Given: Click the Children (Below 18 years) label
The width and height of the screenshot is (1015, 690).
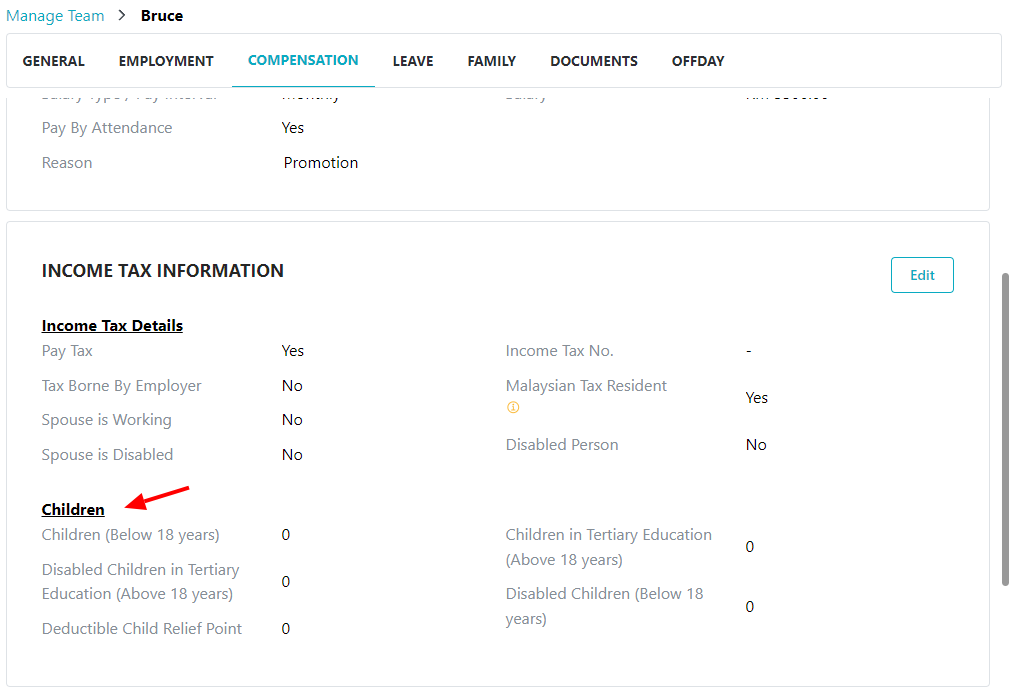Looking at the screenshot, I should (x=131, y=535).
